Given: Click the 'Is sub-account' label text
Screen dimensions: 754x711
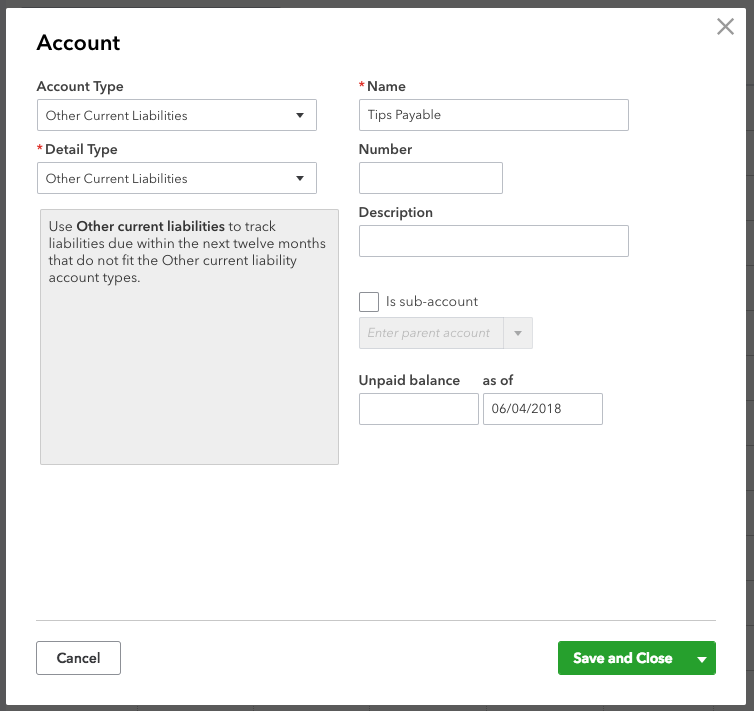Looking at the screenshot, I should tap(432, 301).
